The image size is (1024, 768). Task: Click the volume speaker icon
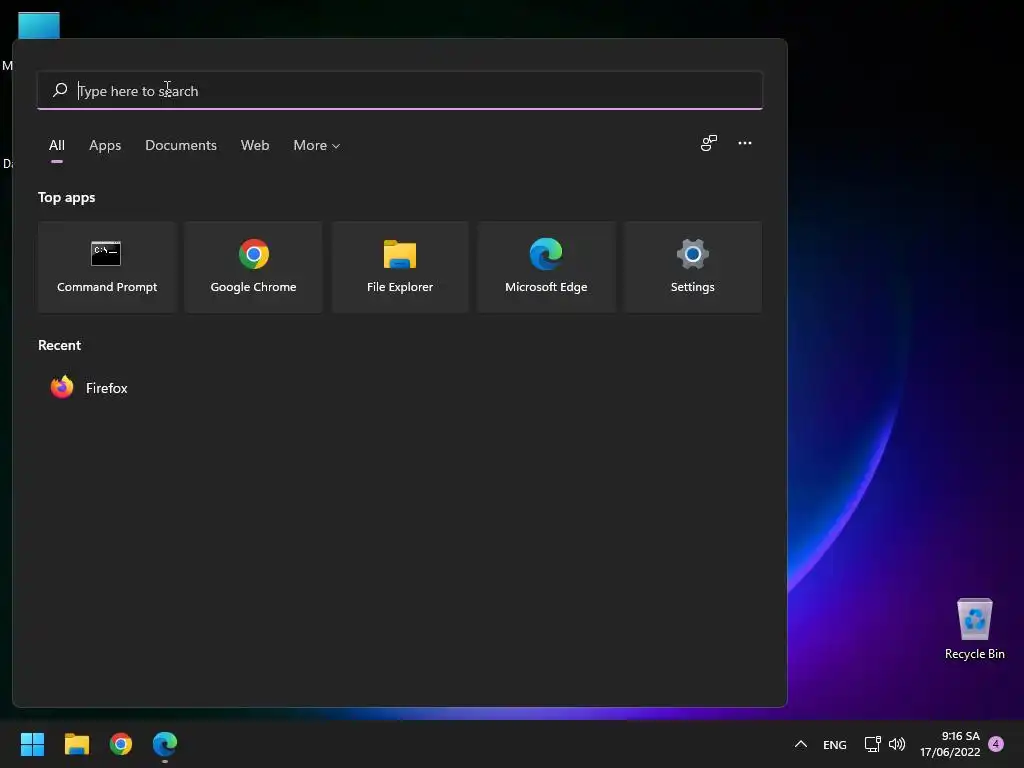[x=897, y=744]
